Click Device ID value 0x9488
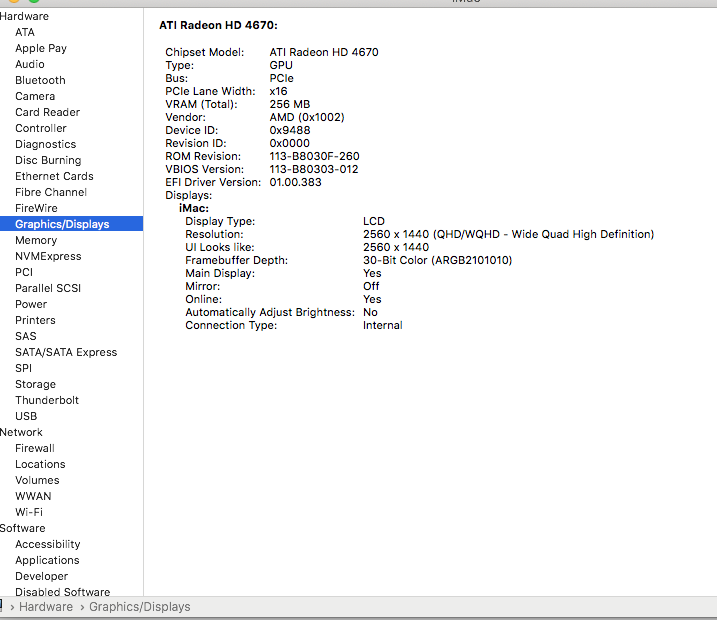 (290, 130)
